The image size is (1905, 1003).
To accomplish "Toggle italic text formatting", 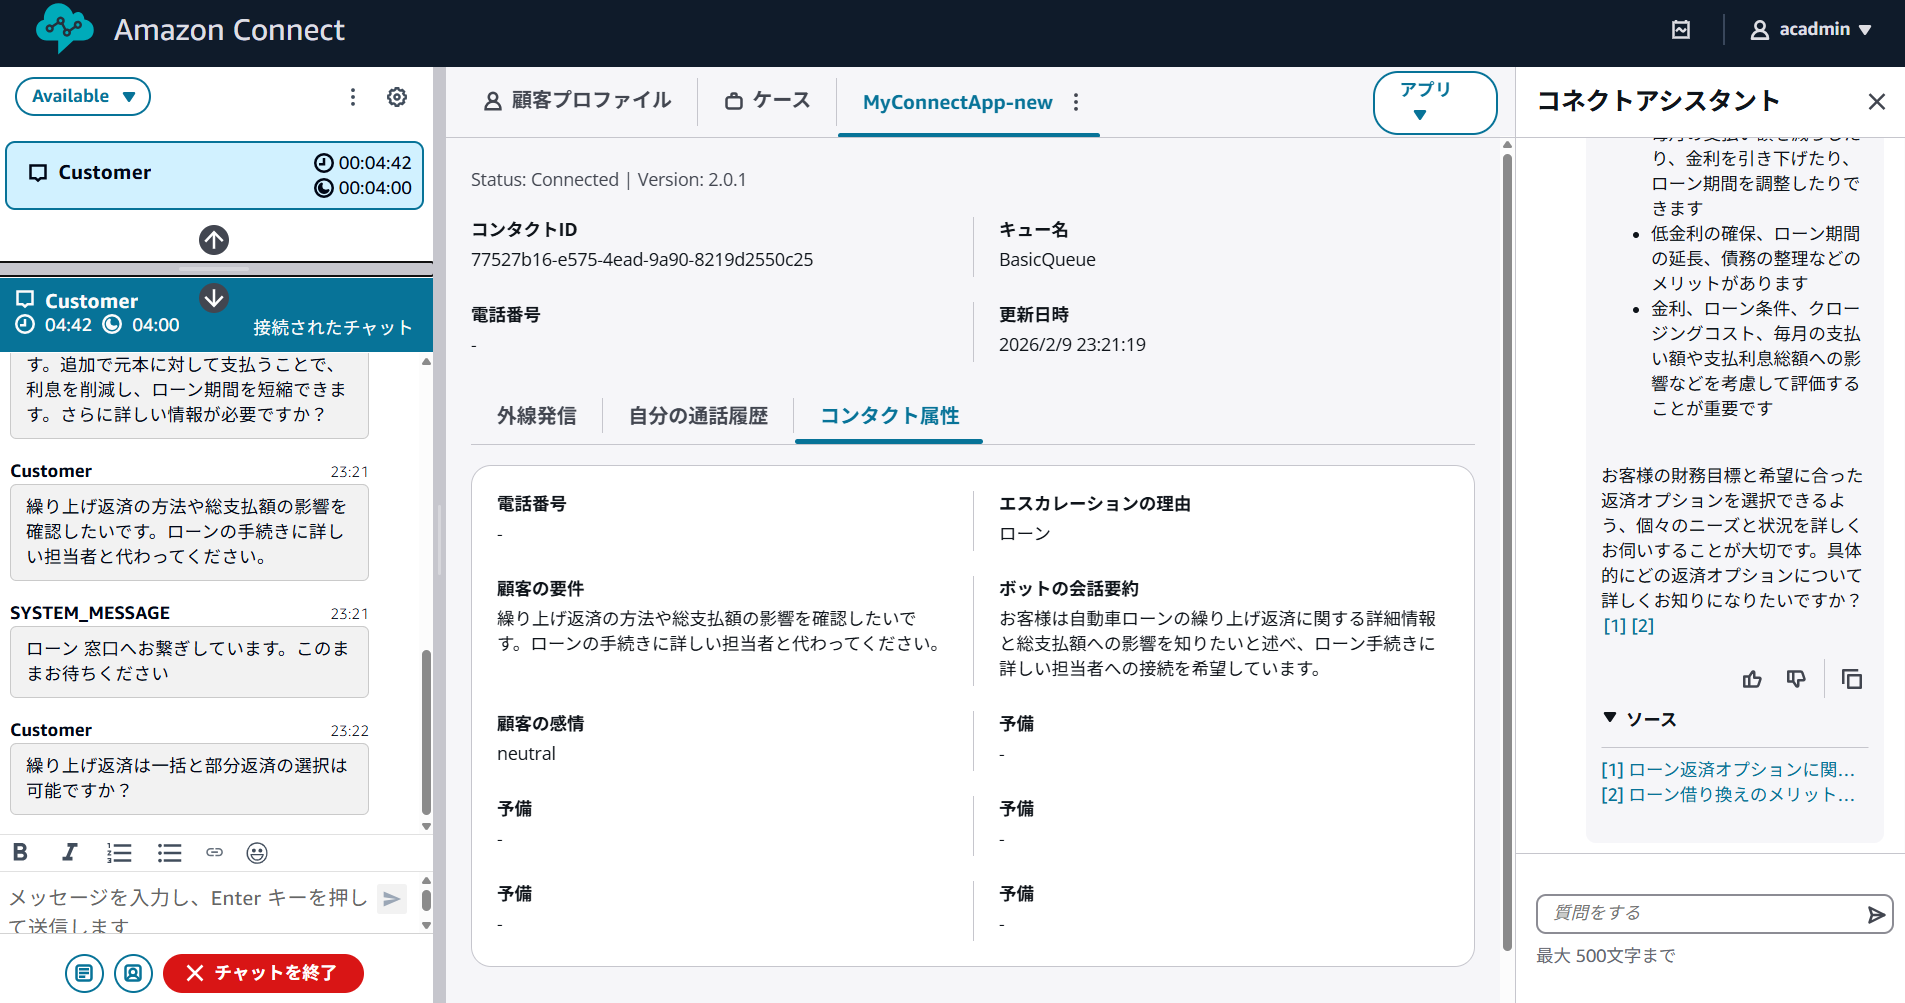I will 69,852.
